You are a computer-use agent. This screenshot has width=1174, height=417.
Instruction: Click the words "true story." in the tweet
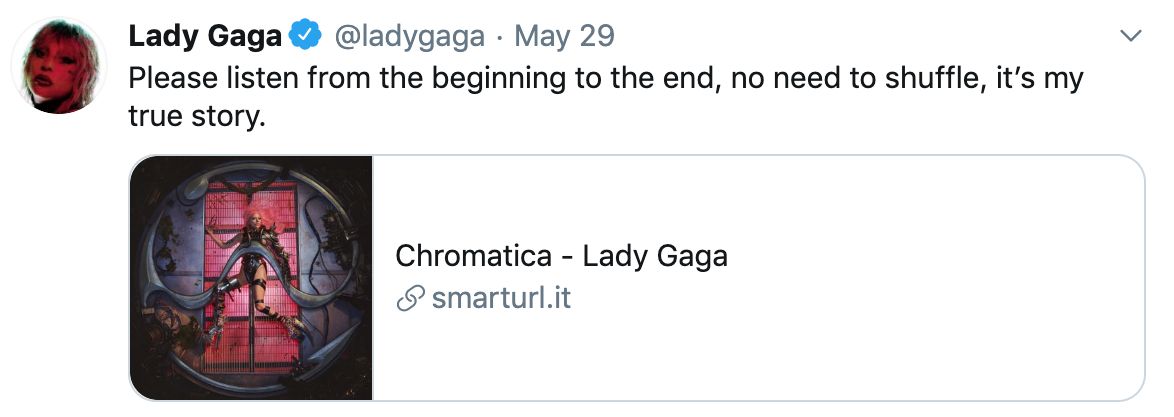pos(198,118)
